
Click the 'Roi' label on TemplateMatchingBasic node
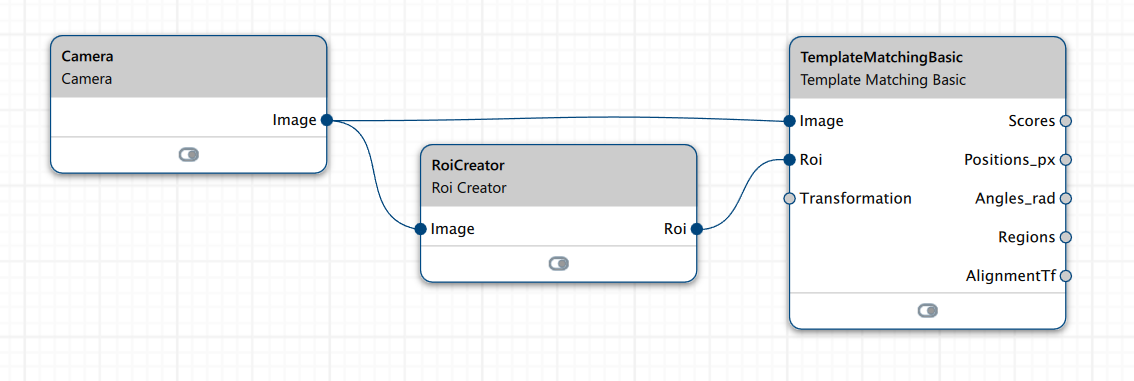point(811,160)
